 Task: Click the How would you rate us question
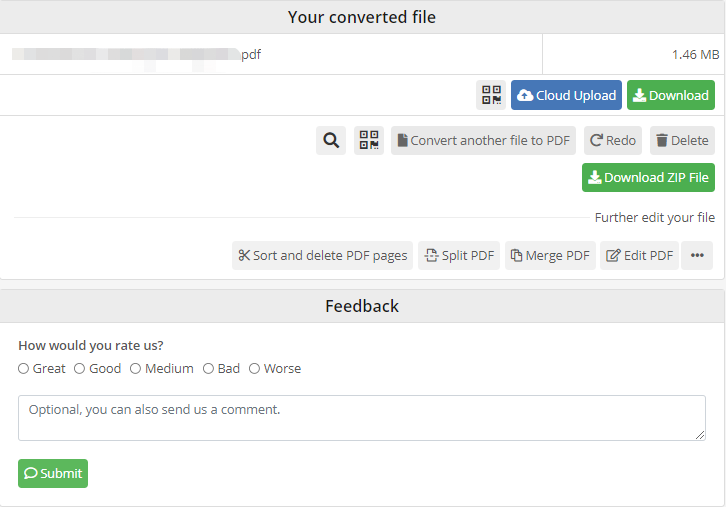tap(91, 345)
